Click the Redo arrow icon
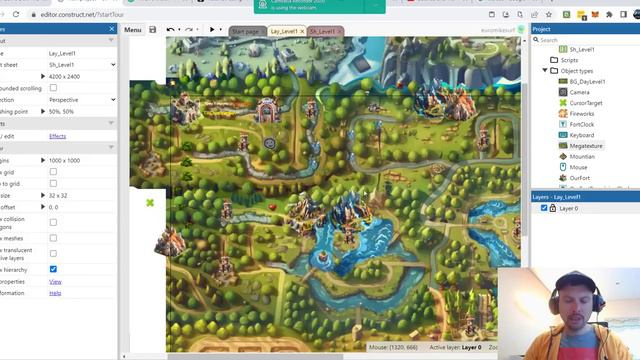640x360 pixels. (x=189, y=29)
